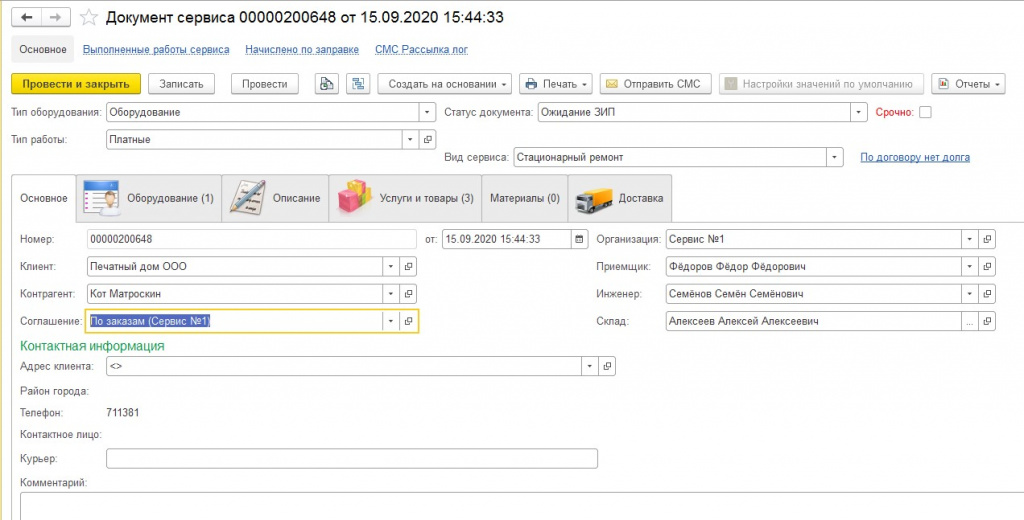Open the Тип работы record with square icon
Image resolution: width=1024 pixels, height=520 pixels.
point(428,139)
